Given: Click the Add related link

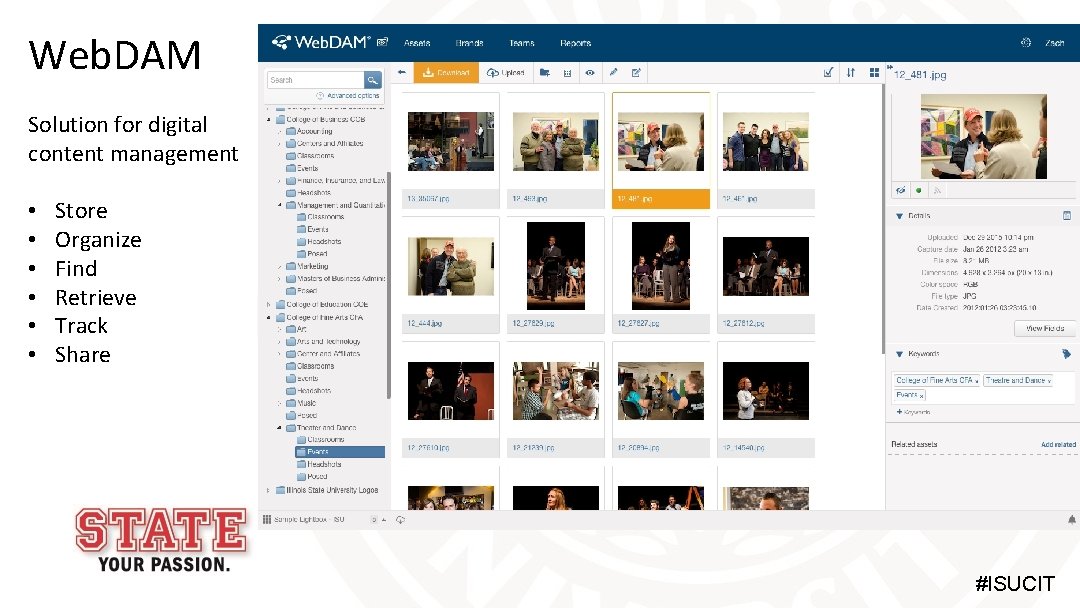Looking at the screenshot, I should pyautogui.click(x=1058, y=445).
